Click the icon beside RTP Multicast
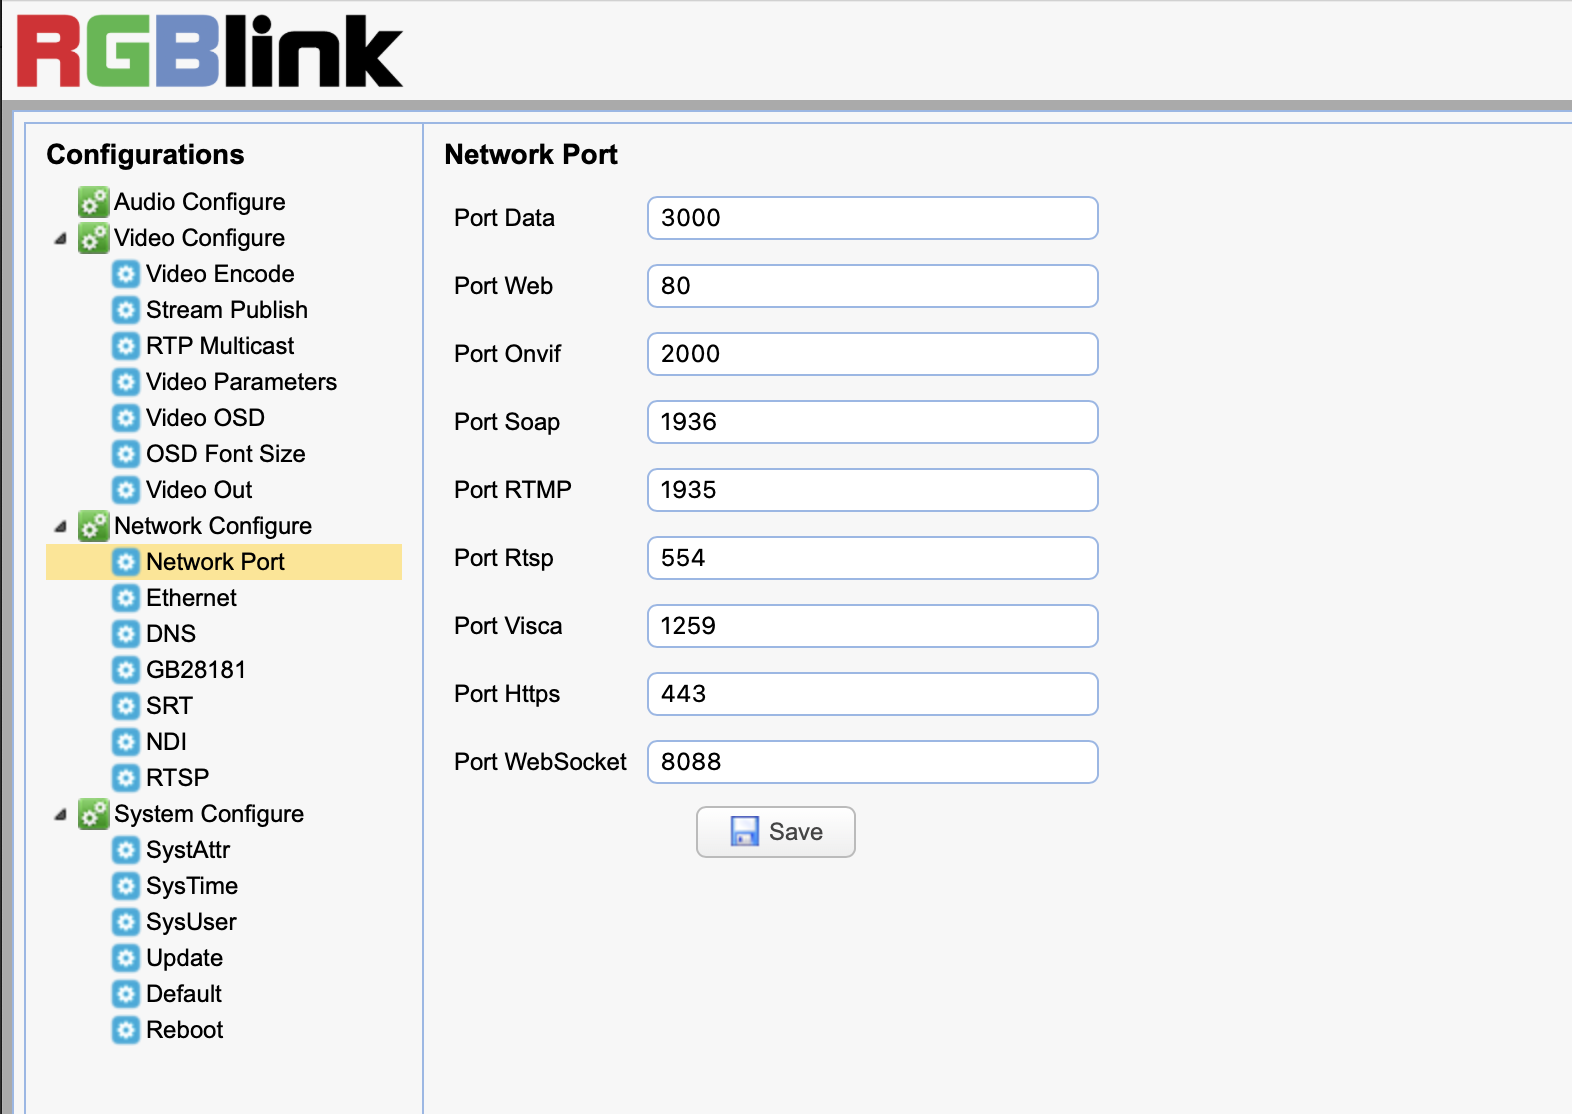The width and height of the screenshot is (1572, 1114). click(x=125, y=346)
